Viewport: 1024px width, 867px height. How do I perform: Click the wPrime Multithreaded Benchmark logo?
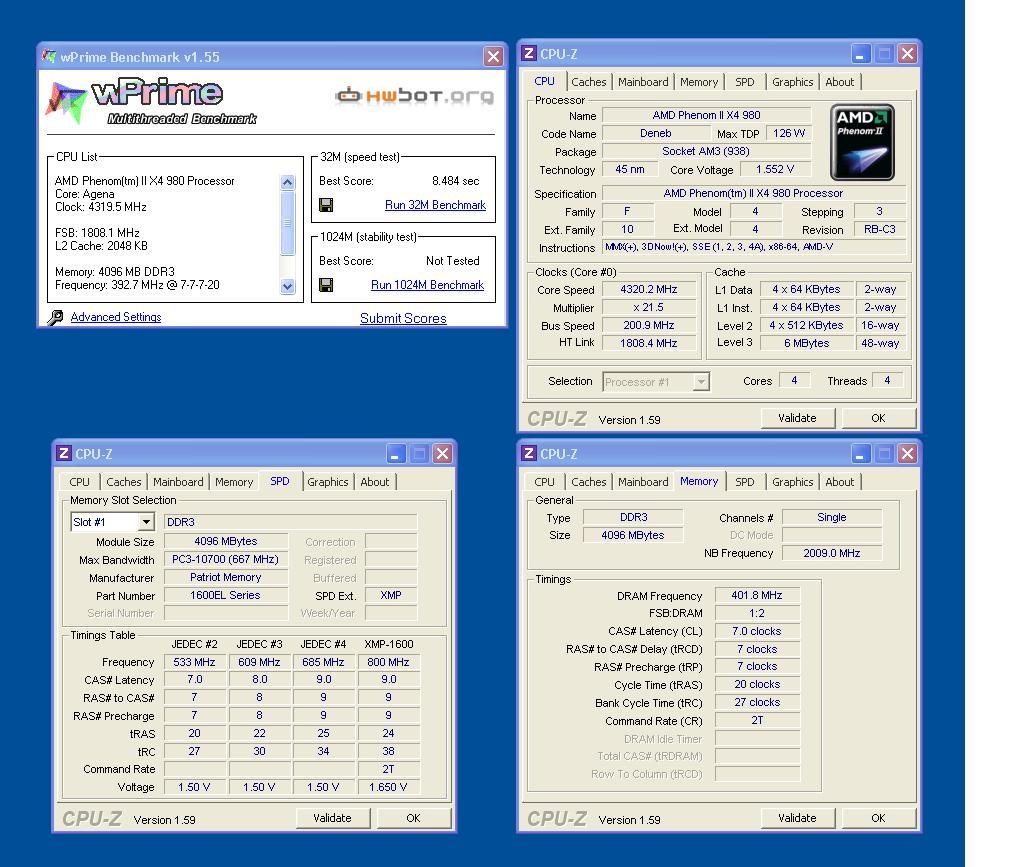coord(152,101)
